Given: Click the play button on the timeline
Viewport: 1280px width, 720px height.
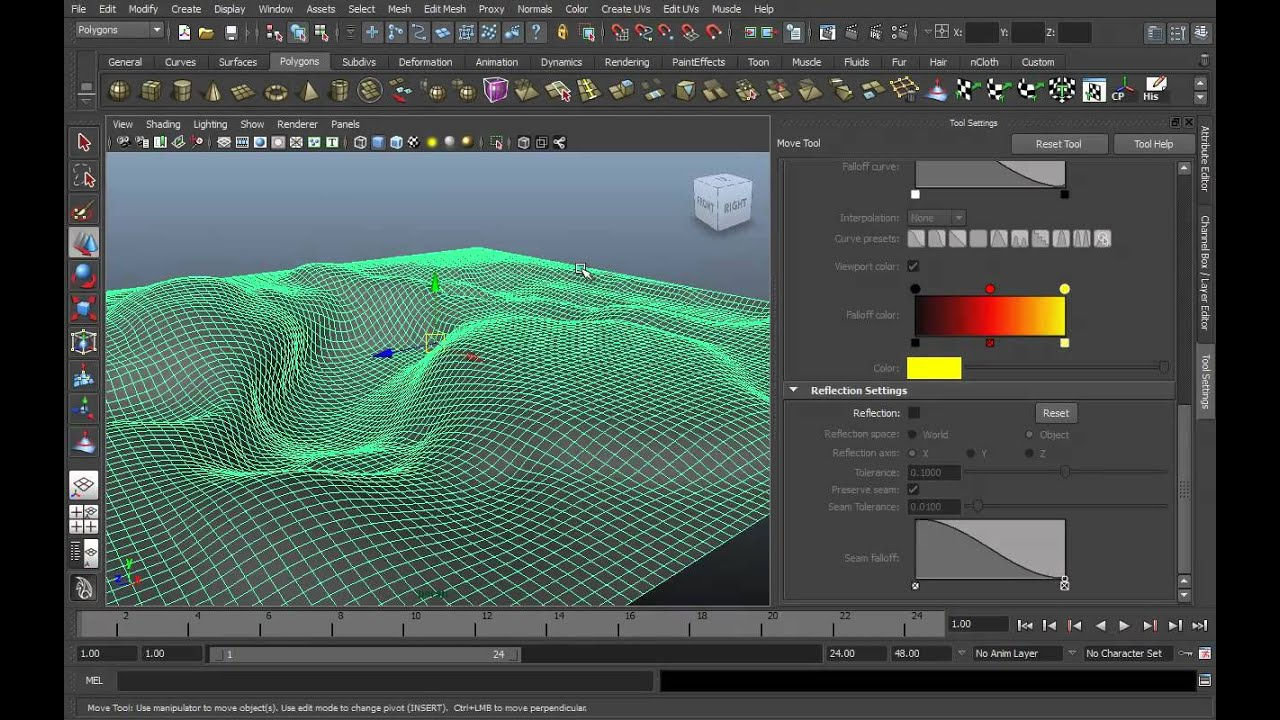Looking at the screenshot, I should 1124,625.
